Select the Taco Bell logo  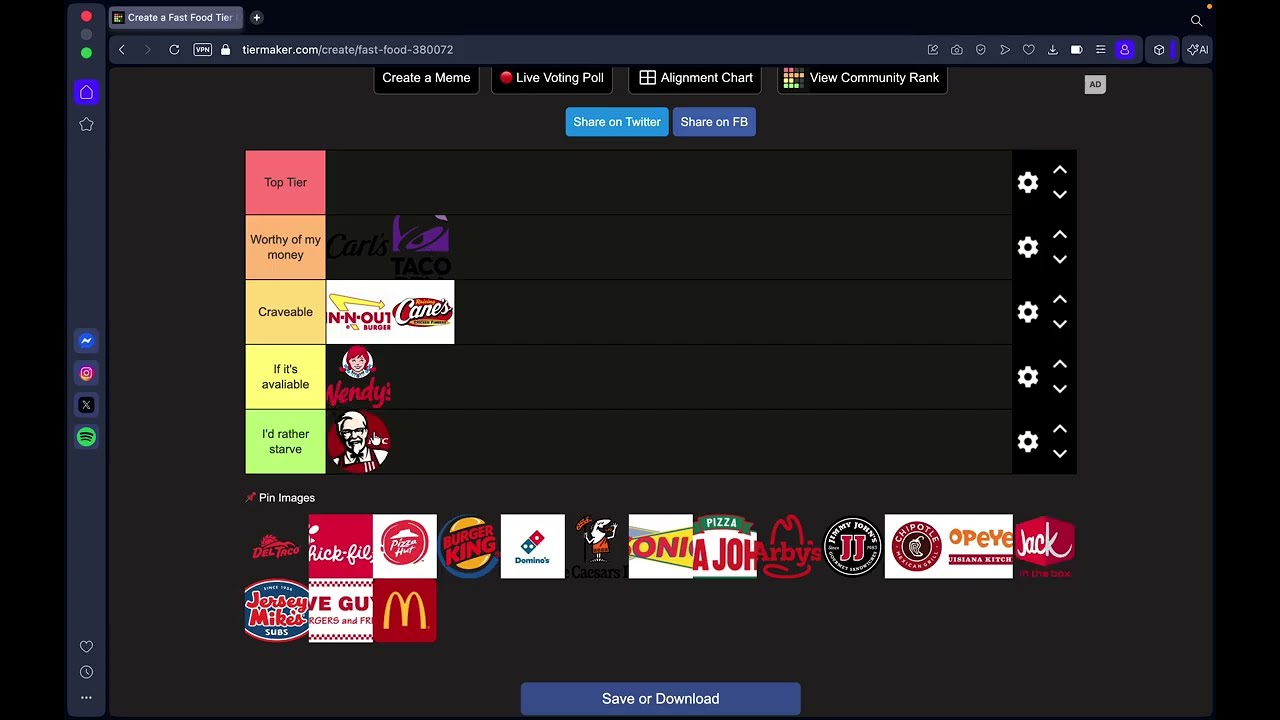coord(421,247)
